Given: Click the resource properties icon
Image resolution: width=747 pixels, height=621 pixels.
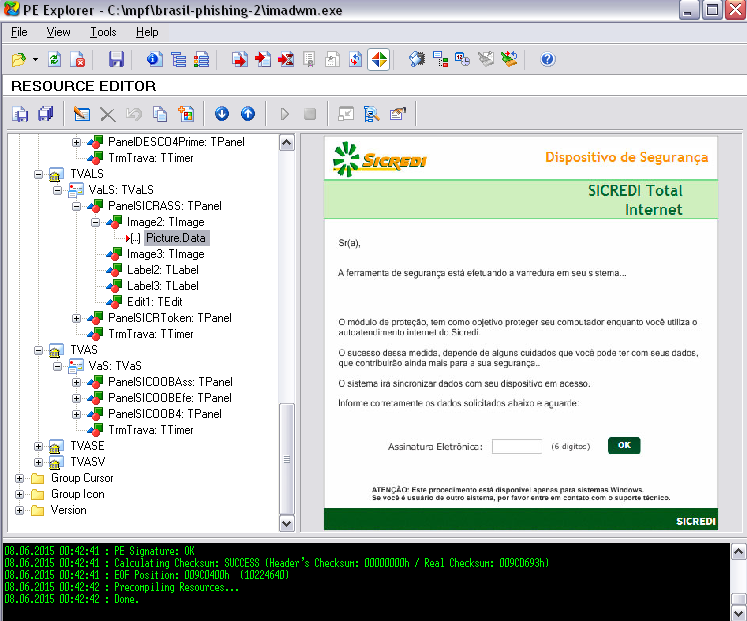Looking at the screenshot, I should pyautogui.click(x=397, y=114).
